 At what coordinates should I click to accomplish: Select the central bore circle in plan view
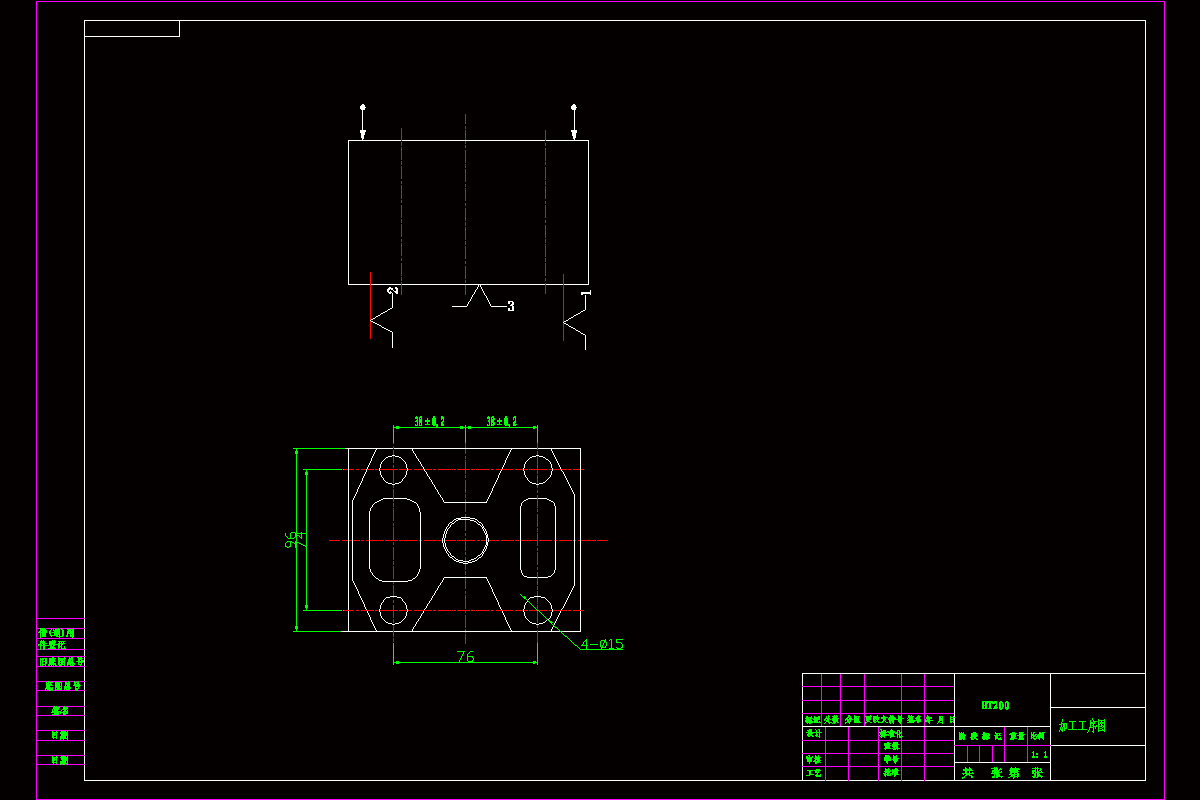pyautogui.click(x=465, y=540)
